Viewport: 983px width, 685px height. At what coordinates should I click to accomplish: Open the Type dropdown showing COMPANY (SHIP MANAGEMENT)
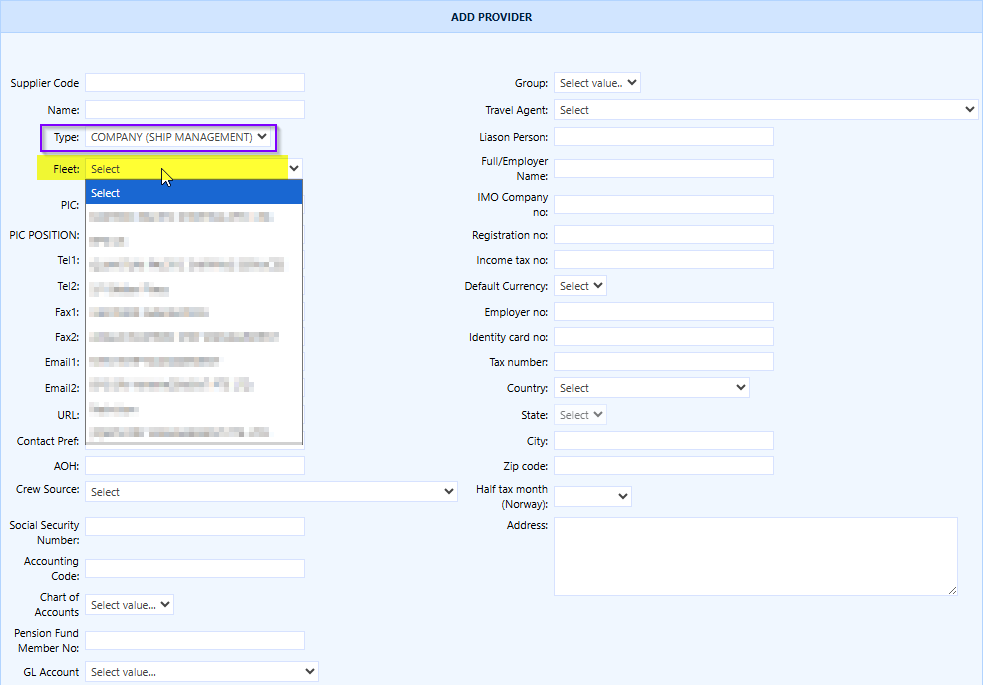[x=179, y=137]
